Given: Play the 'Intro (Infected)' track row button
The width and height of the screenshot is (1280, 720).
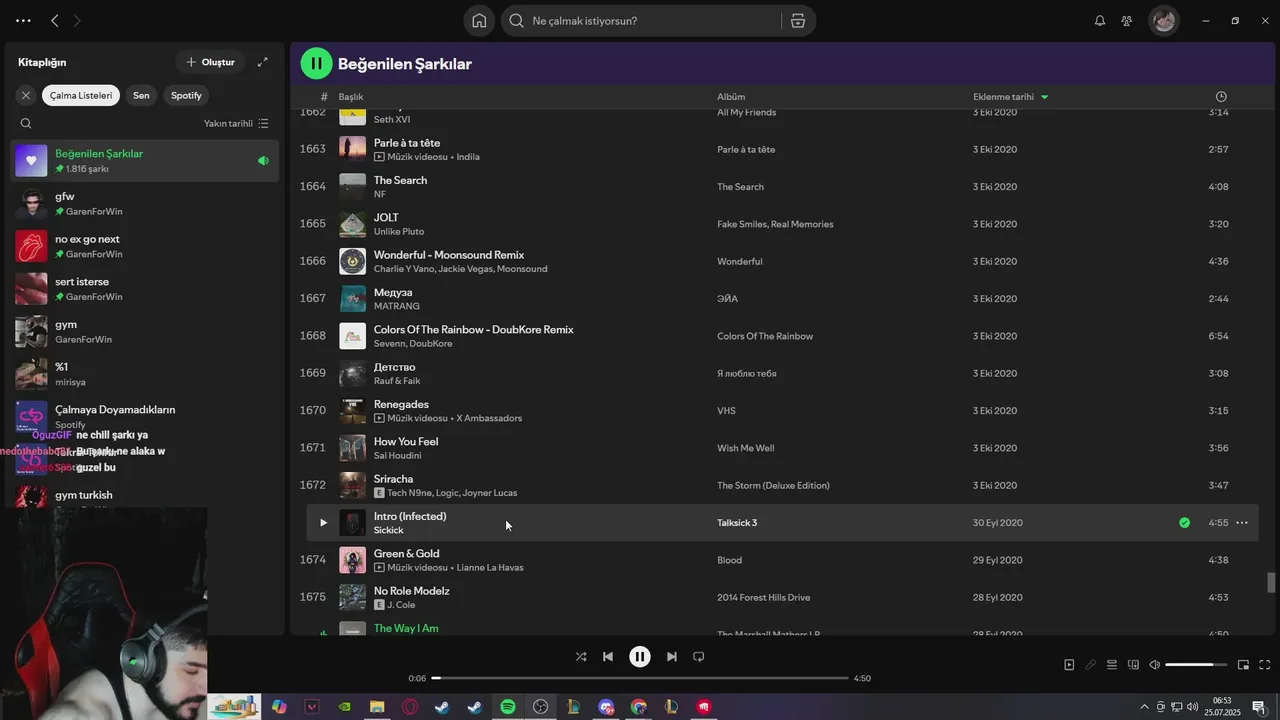Looking at the screenshot, I should (x=323, y=522).
